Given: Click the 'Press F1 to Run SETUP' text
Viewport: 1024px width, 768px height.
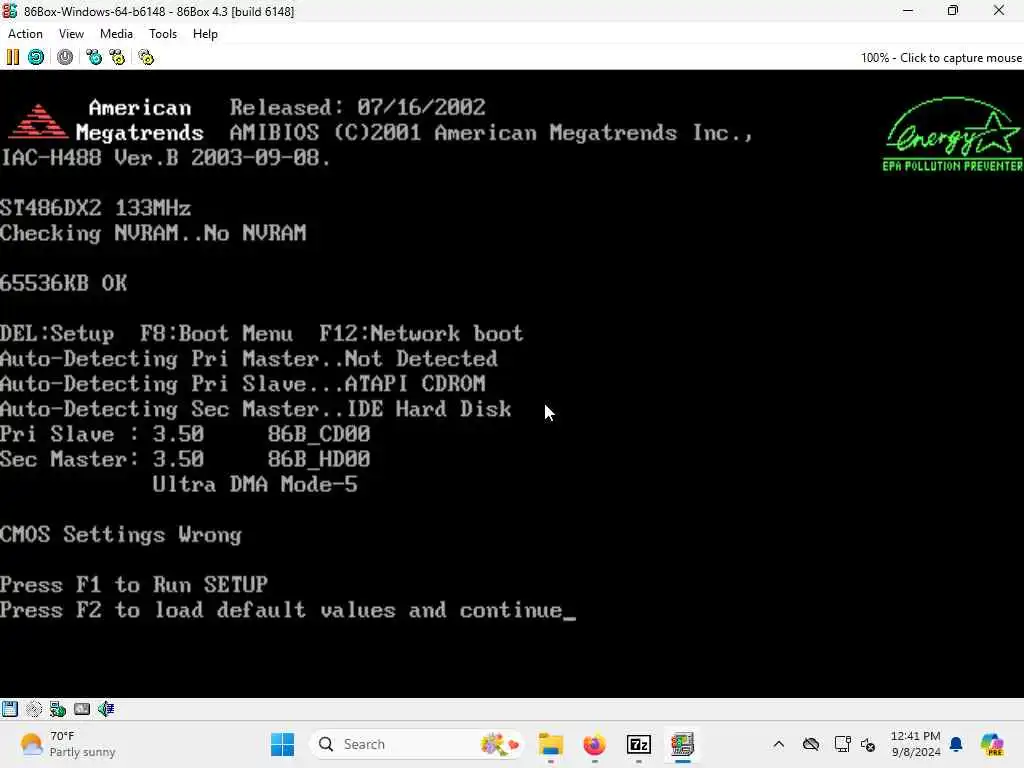Looking at the screenshot, I should click(x=134, y=584).
